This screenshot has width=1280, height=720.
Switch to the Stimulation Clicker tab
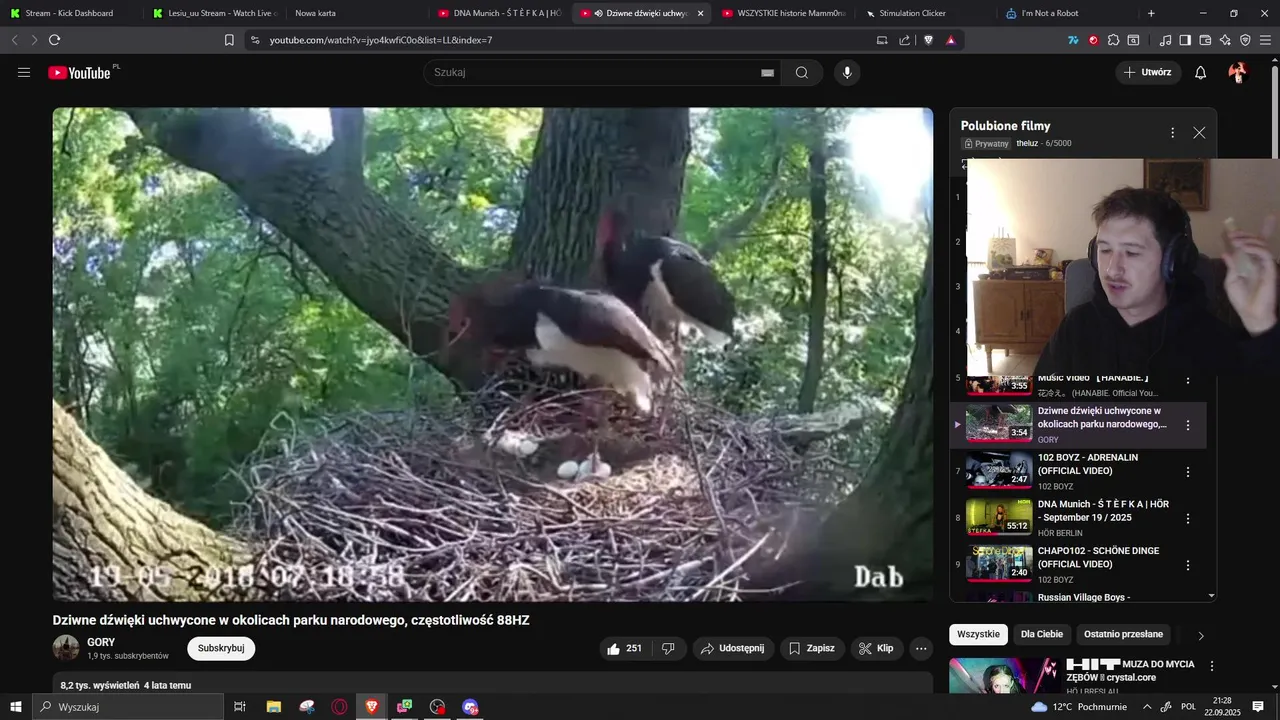click(x=926, y=13)
